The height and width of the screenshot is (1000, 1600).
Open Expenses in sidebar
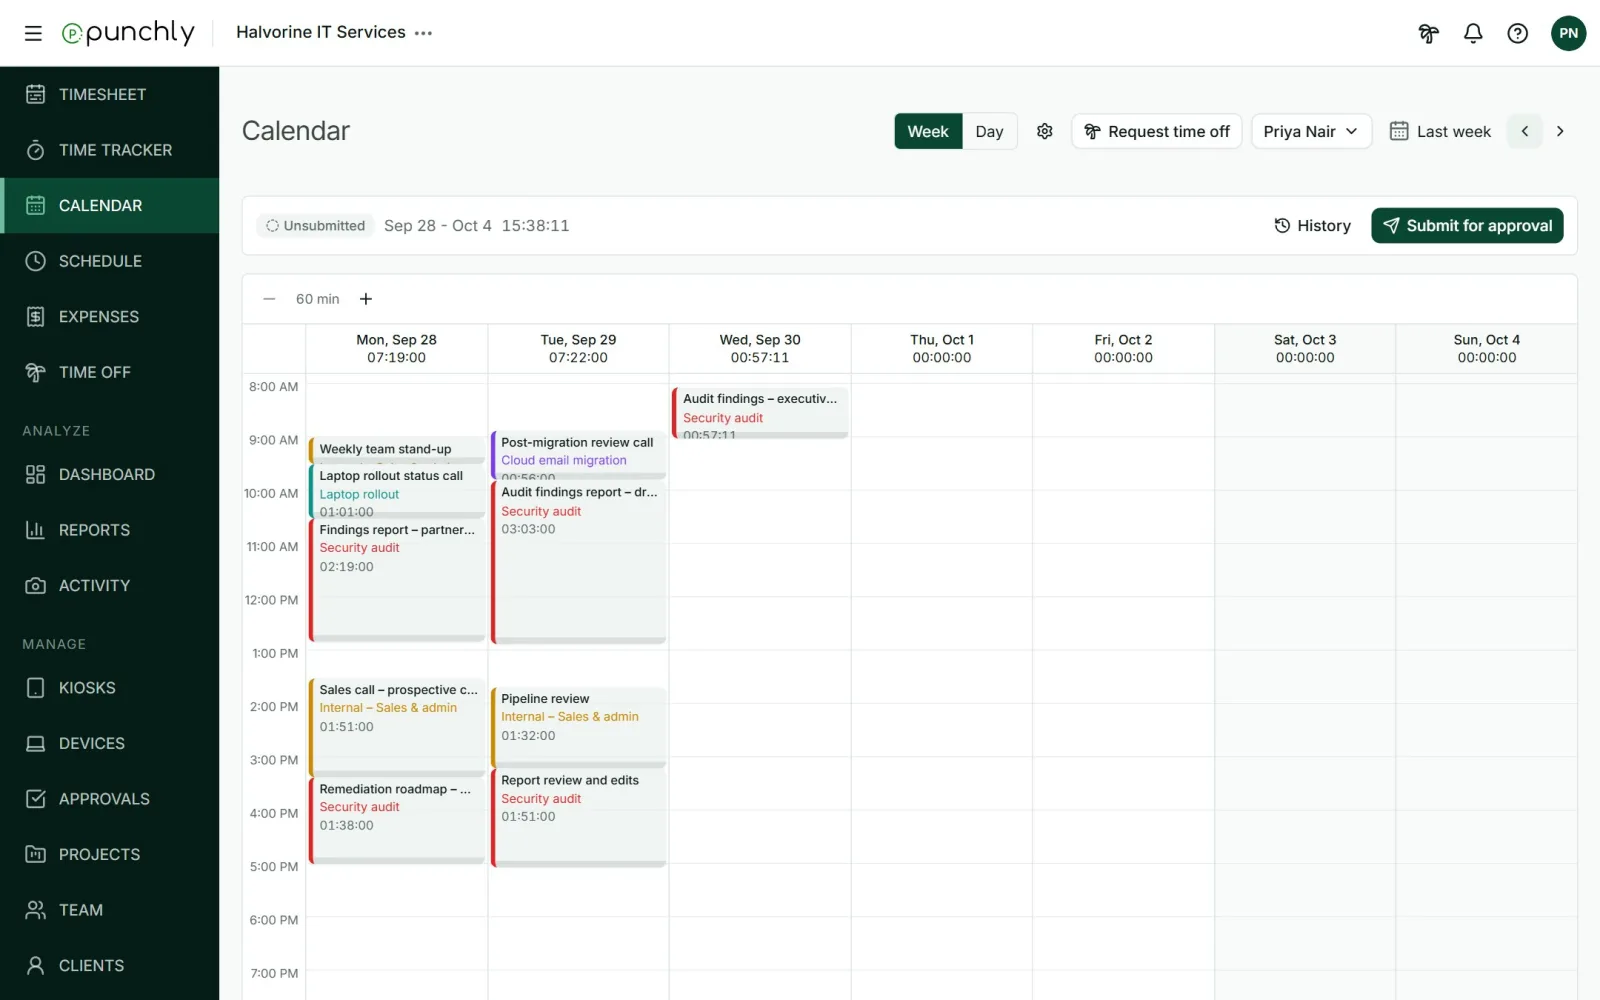point(110,316)
